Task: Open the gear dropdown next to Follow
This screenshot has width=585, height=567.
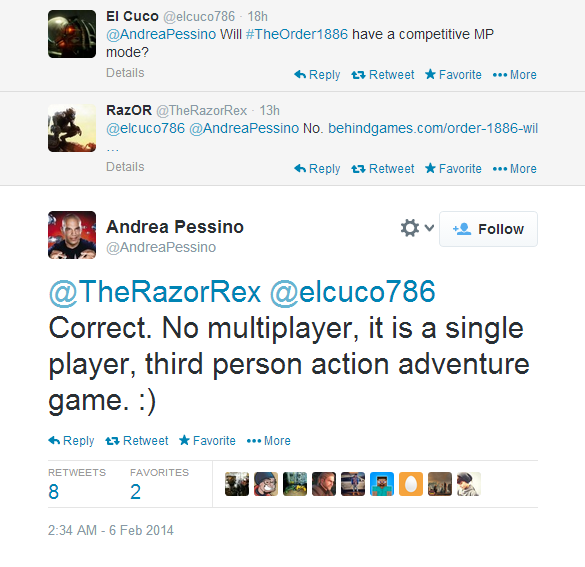Action: [x=417, y=228]
